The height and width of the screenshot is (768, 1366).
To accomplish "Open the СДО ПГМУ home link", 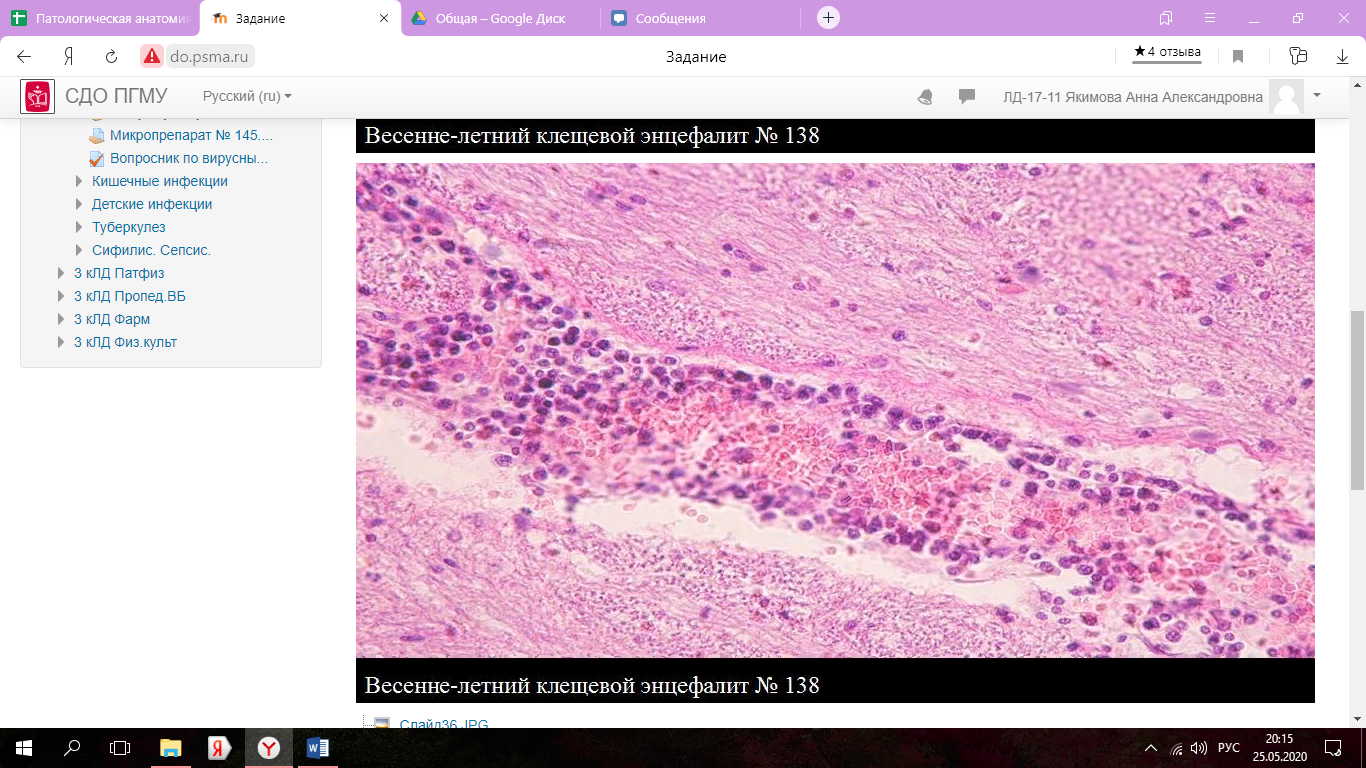I will (x=116, y=96).
